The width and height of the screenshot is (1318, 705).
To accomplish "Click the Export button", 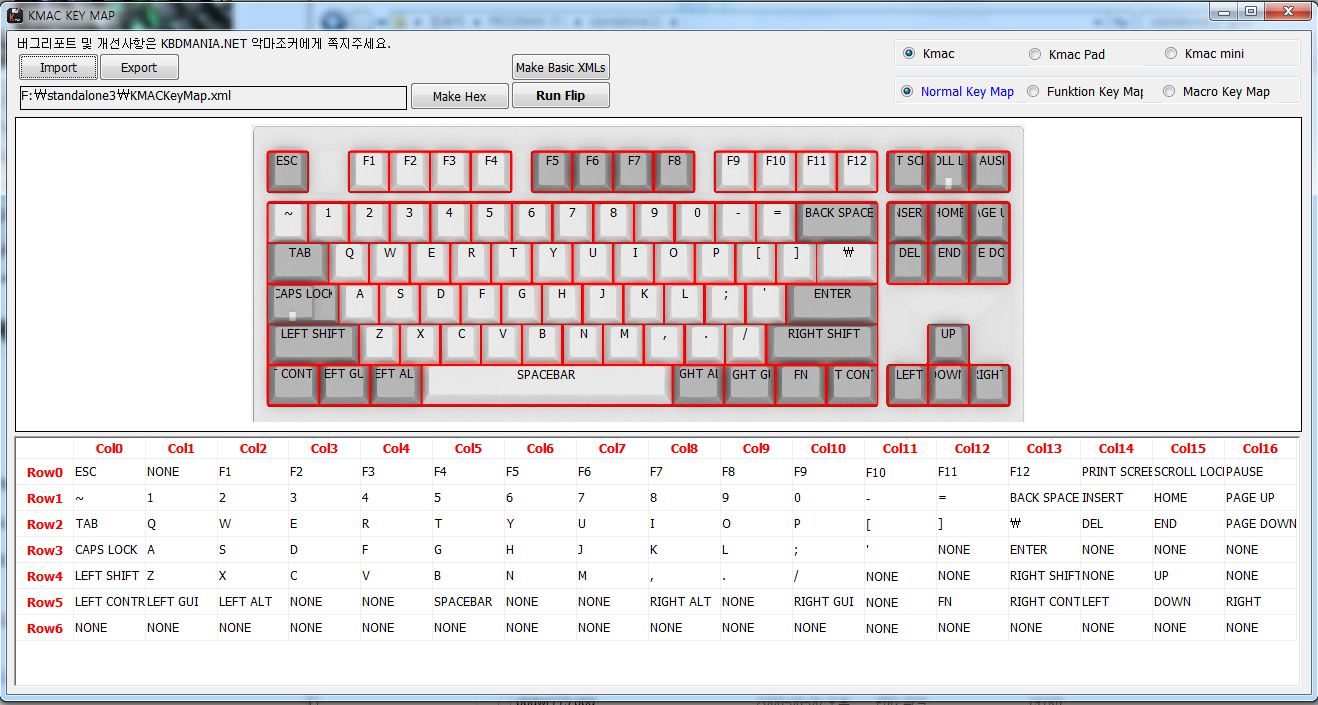I will [x=139, y=67].
